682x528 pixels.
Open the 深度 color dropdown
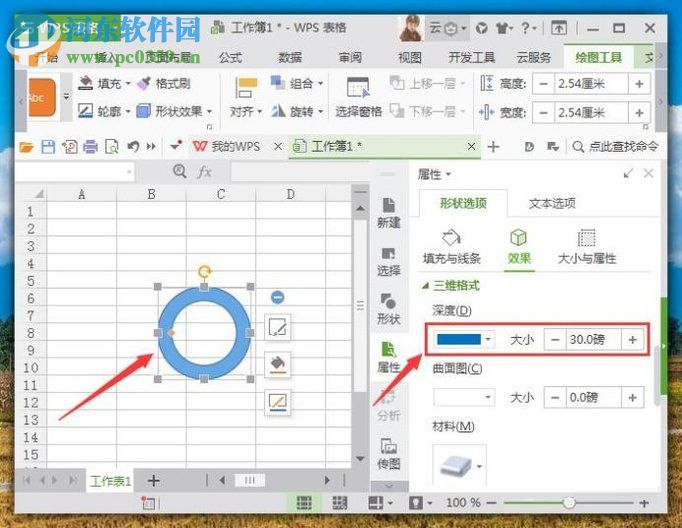[x=488, y=339]
